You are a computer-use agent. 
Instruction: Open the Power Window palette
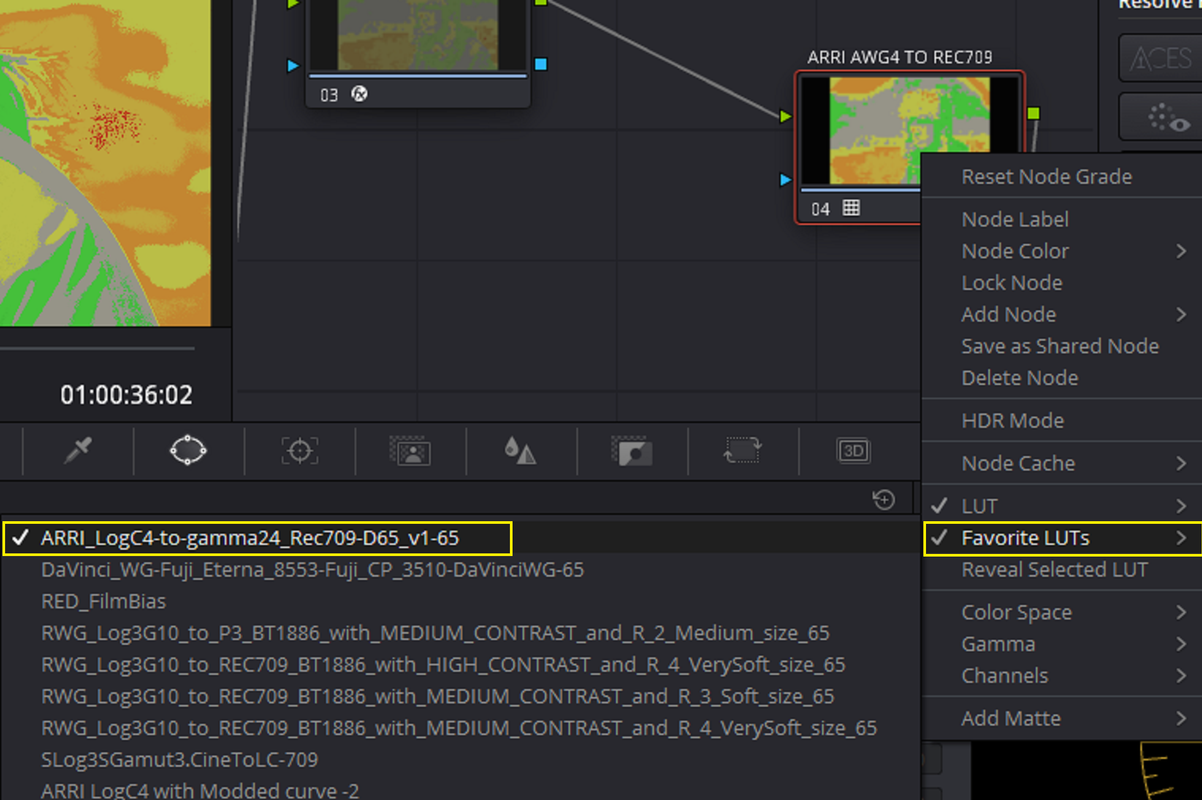(x=188, y=451)
